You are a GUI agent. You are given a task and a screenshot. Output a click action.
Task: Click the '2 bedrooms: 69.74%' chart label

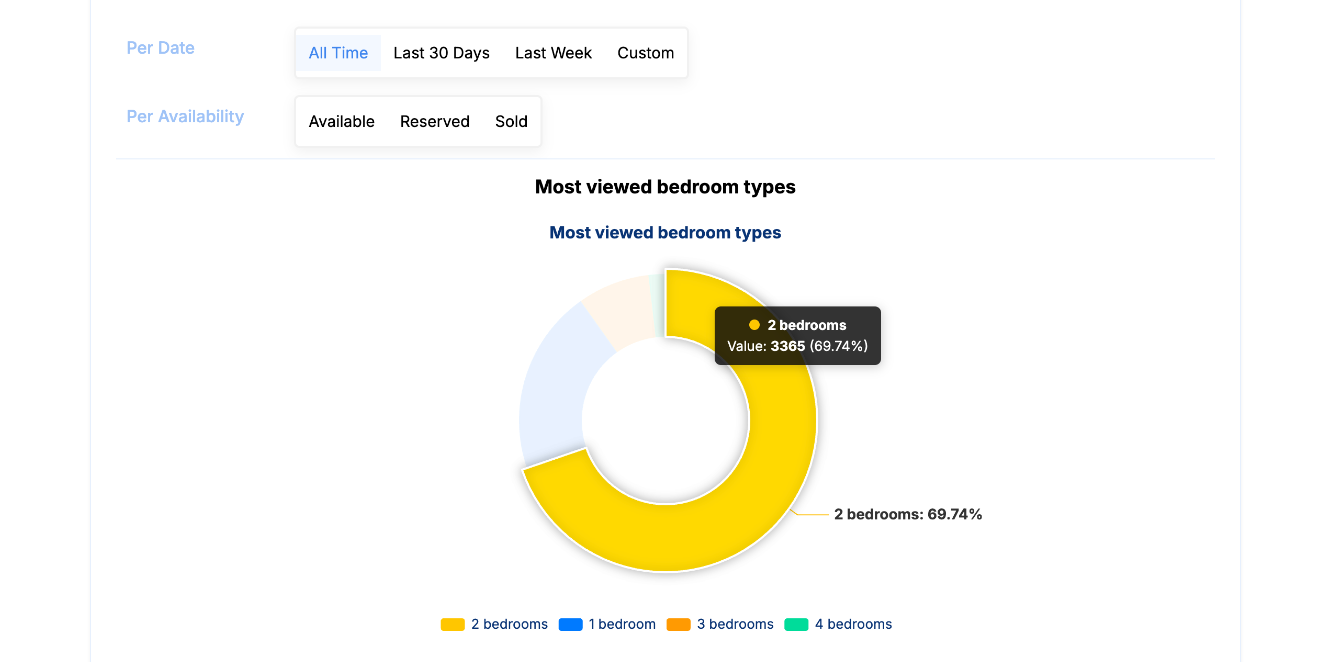(x=908, y=514)
